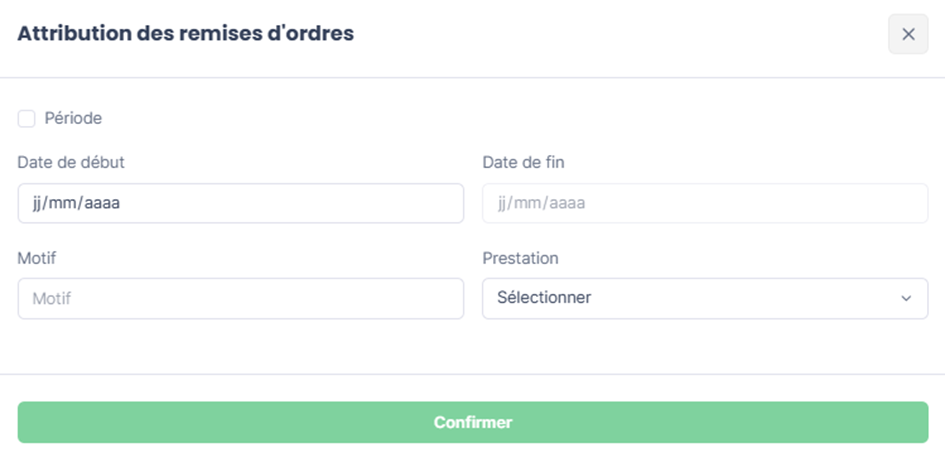Click the greyed jj/mm/aaaa placeholder in Date de fin

(x=541, y=204)
